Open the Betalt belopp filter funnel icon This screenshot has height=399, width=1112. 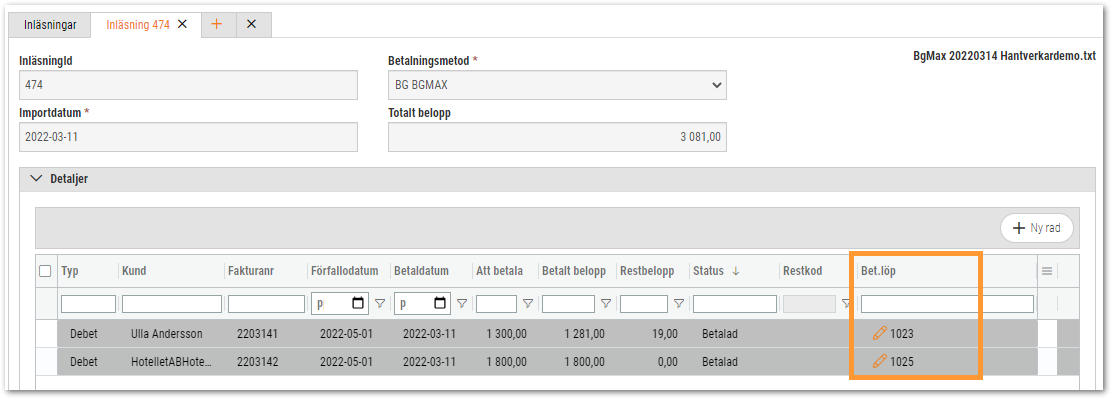(606, 303)
